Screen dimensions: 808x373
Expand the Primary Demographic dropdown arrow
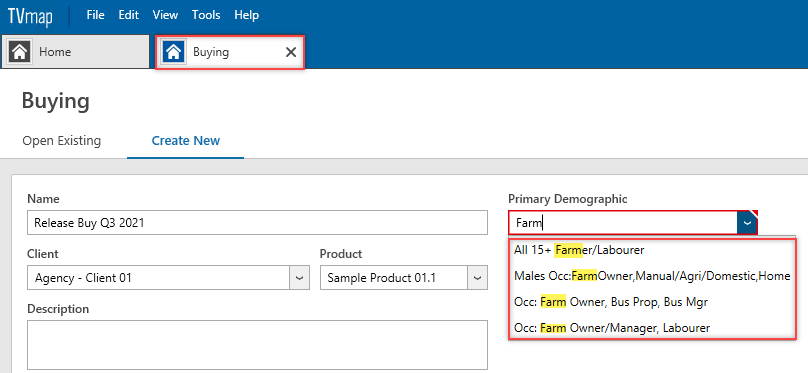(x=747, y=223)
